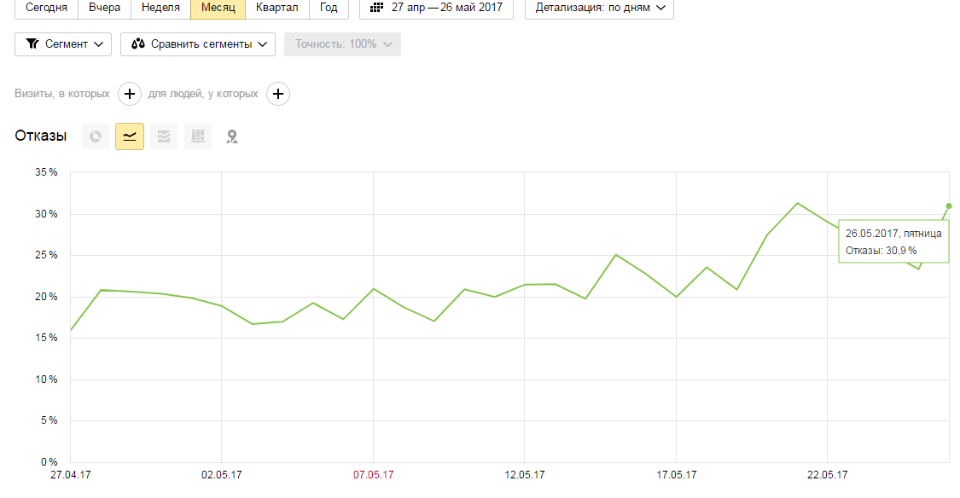Click the 07.05.17 red axis date
Image resolution: width=960 pixels, height=498 pixels.
(x=373, y=475)
